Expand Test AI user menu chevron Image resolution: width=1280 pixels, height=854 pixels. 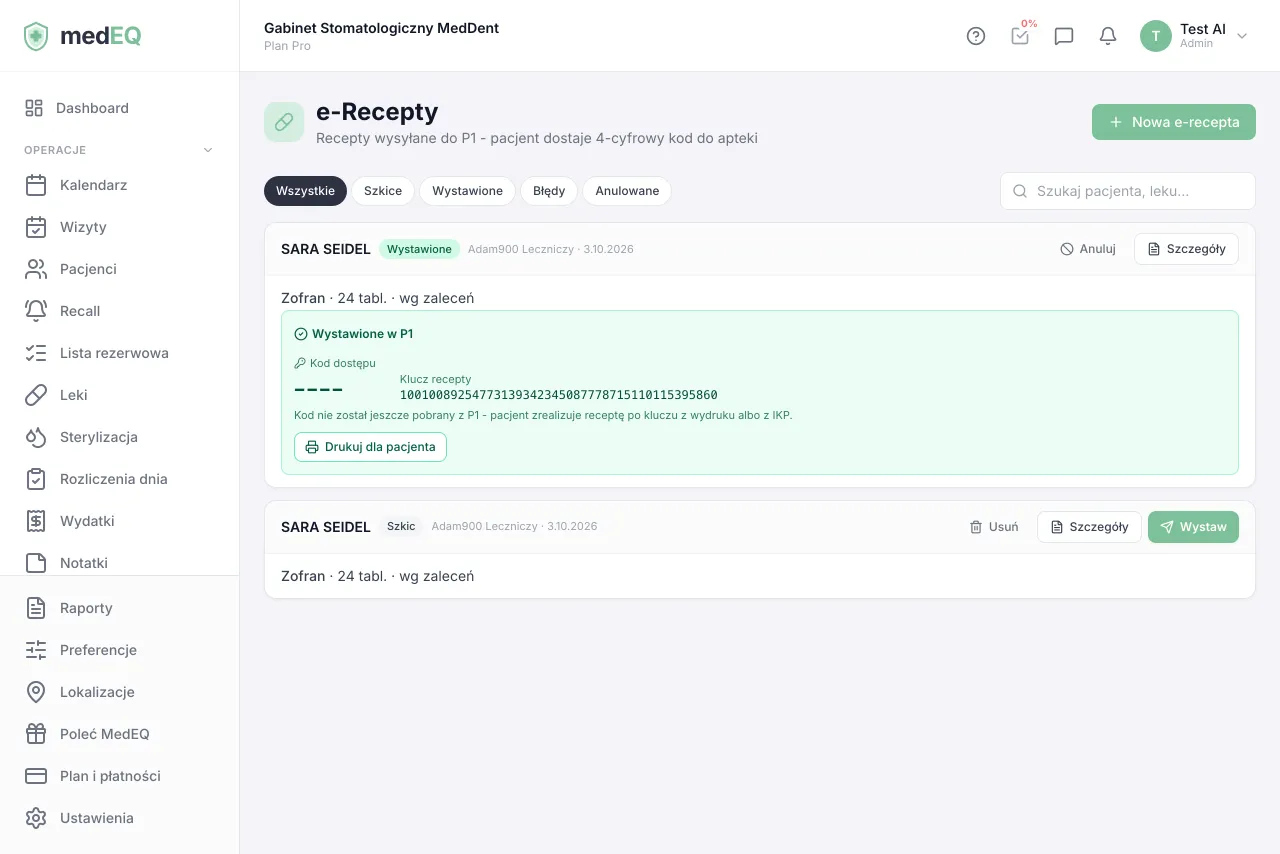pos(1242,36)
